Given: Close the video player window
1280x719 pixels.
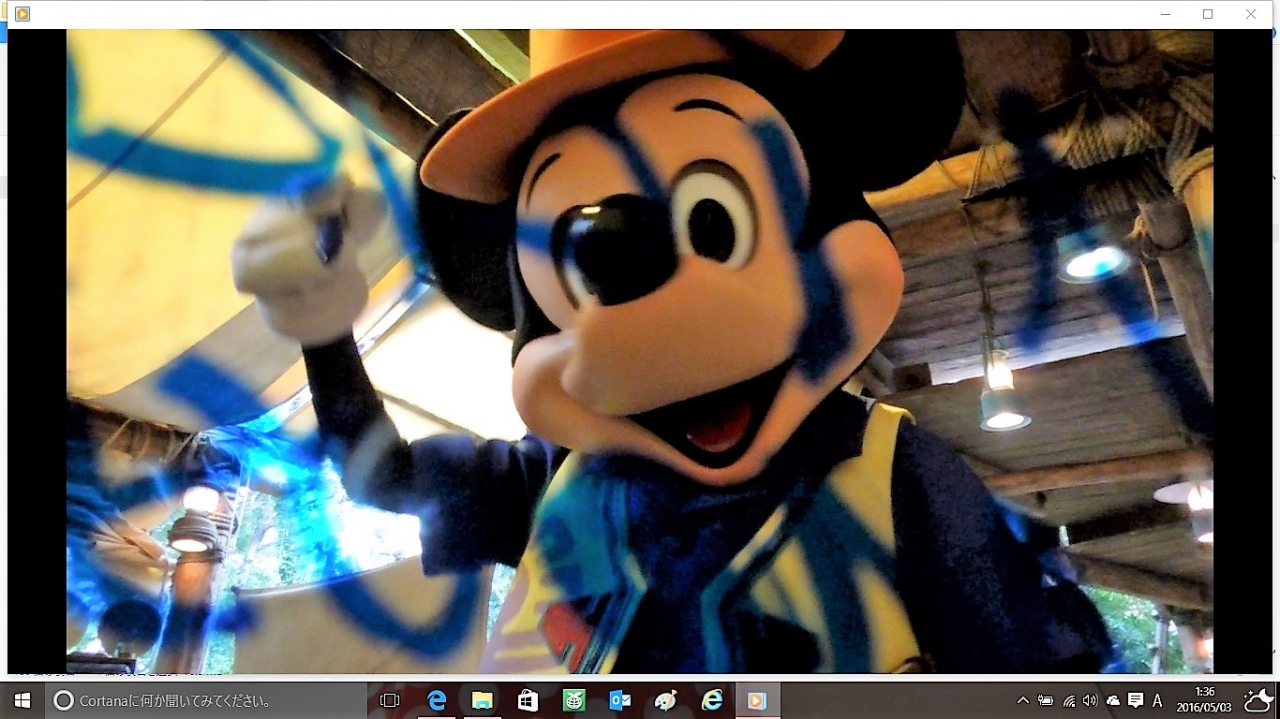Looking at the screenshot, I should click(x=1251, y=14).
